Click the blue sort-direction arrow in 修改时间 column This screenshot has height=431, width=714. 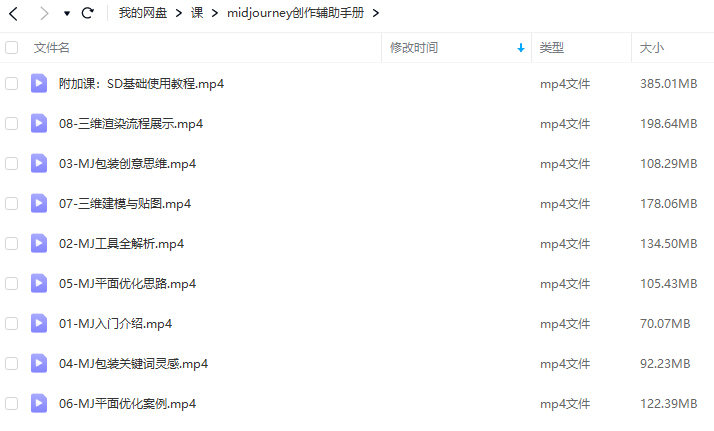tap(520, 48)
